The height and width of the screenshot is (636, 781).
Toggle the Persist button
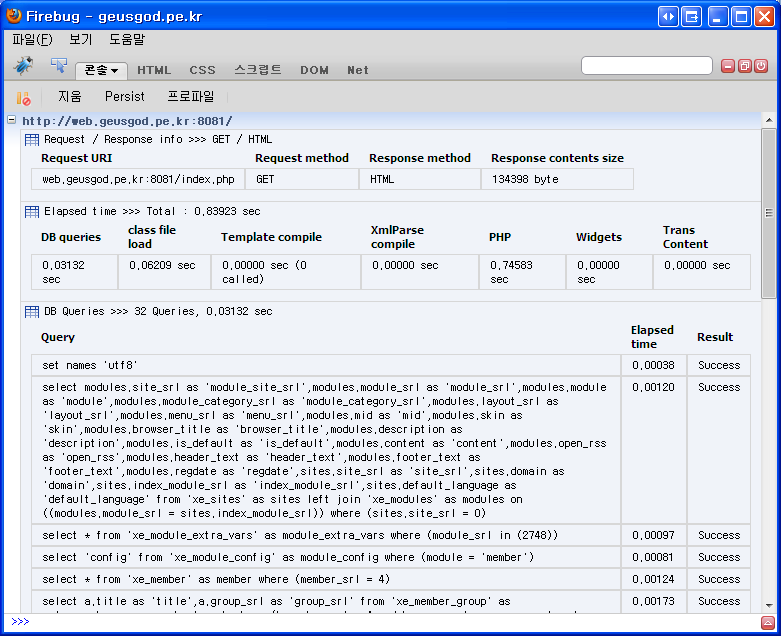tap(125, 96)
